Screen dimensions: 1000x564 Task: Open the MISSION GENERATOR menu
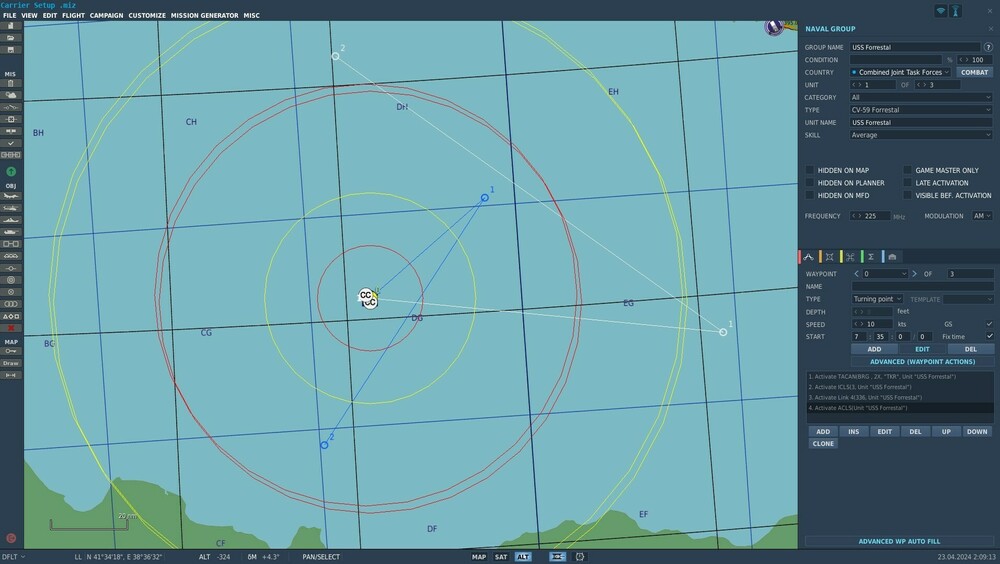(204, 15)
